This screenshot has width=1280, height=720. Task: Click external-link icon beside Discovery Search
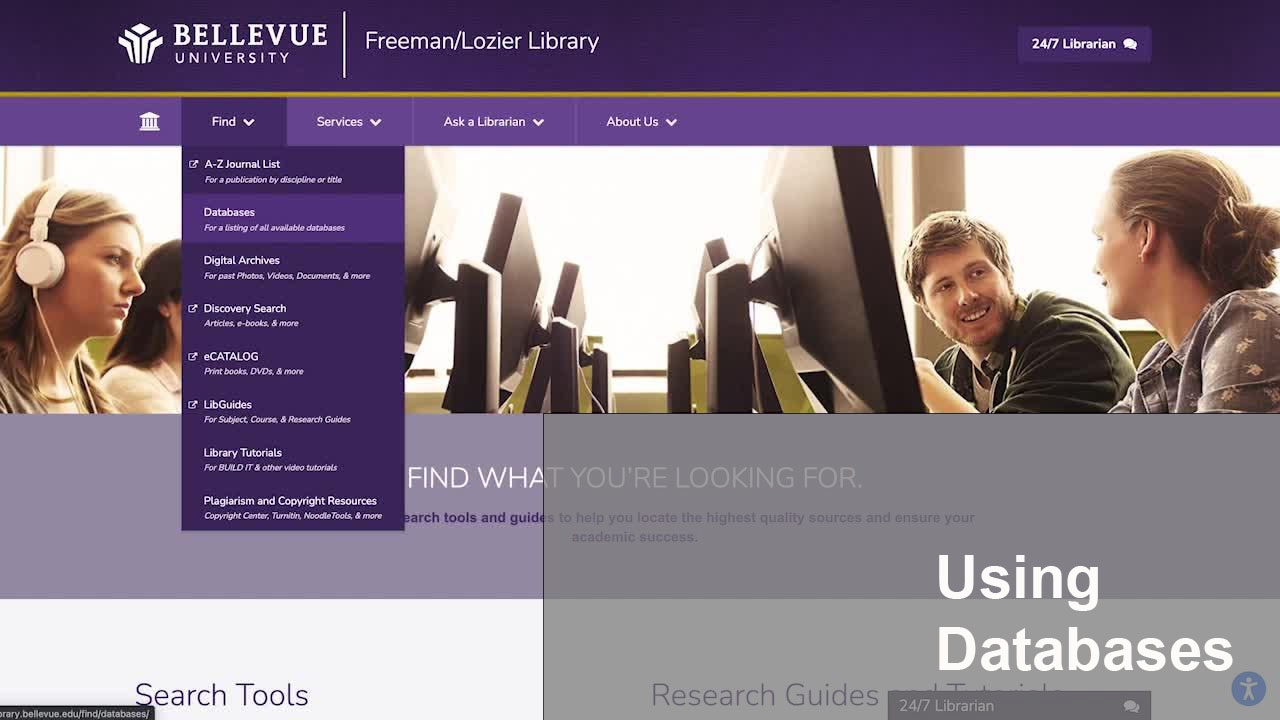194,308
